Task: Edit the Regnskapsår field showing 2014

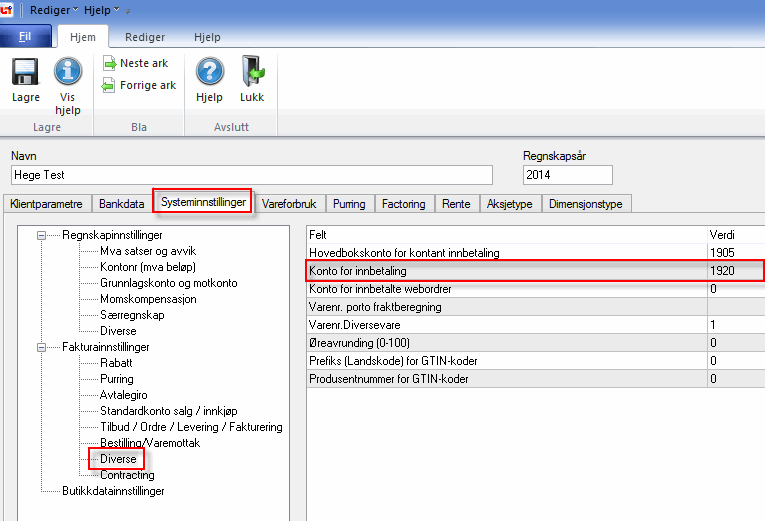Action: pyautogui.click(x=567, y=175)
